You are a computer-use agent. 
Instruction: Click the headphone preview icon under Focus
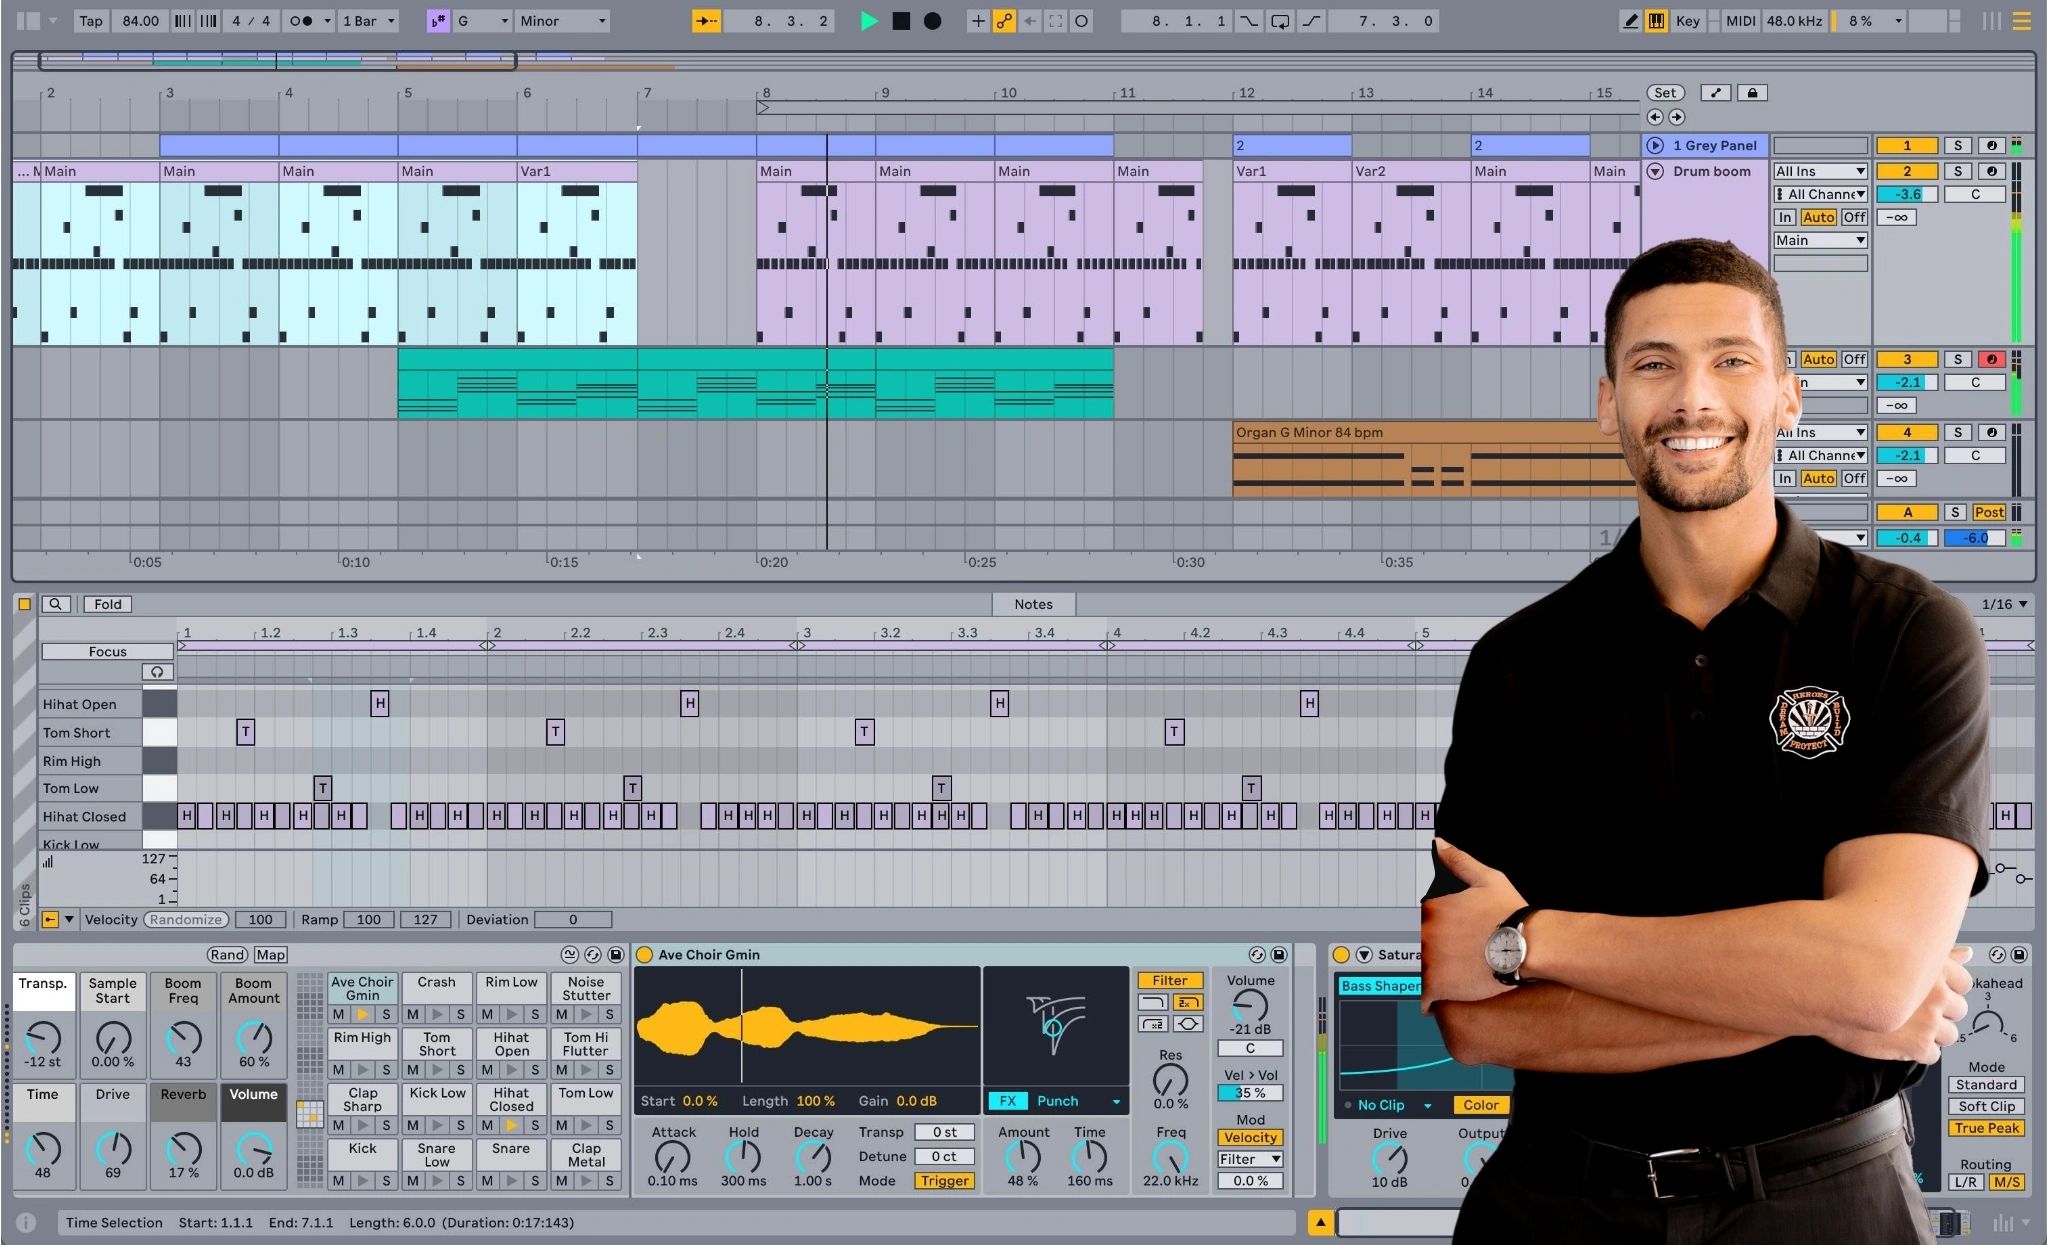157,672
